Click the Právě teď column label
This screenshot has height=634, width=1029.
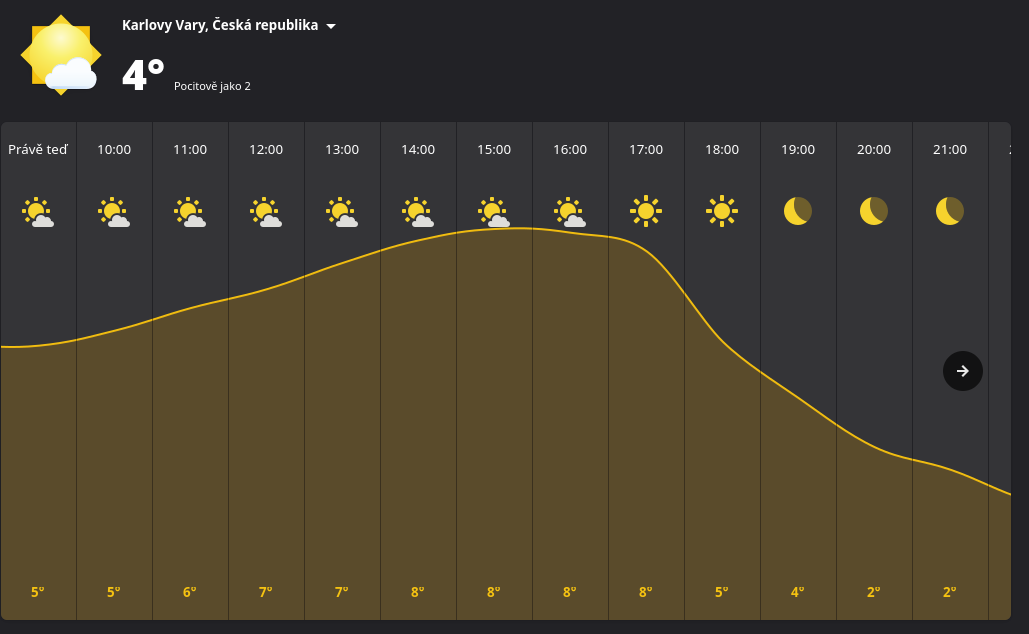(38, 150)
